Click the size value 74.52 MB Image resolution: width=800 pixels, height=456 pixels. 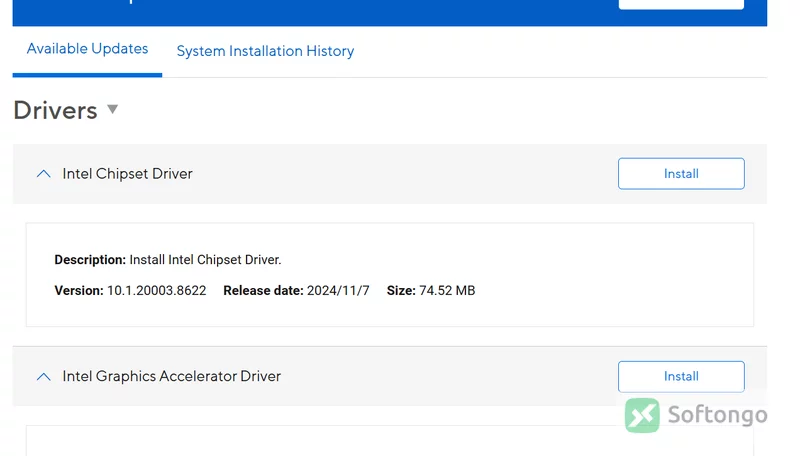447,291
